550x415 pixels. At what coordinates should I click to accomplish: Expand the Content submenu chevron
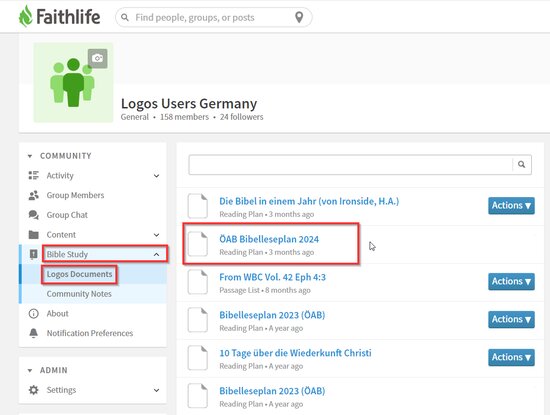[156, 235]
